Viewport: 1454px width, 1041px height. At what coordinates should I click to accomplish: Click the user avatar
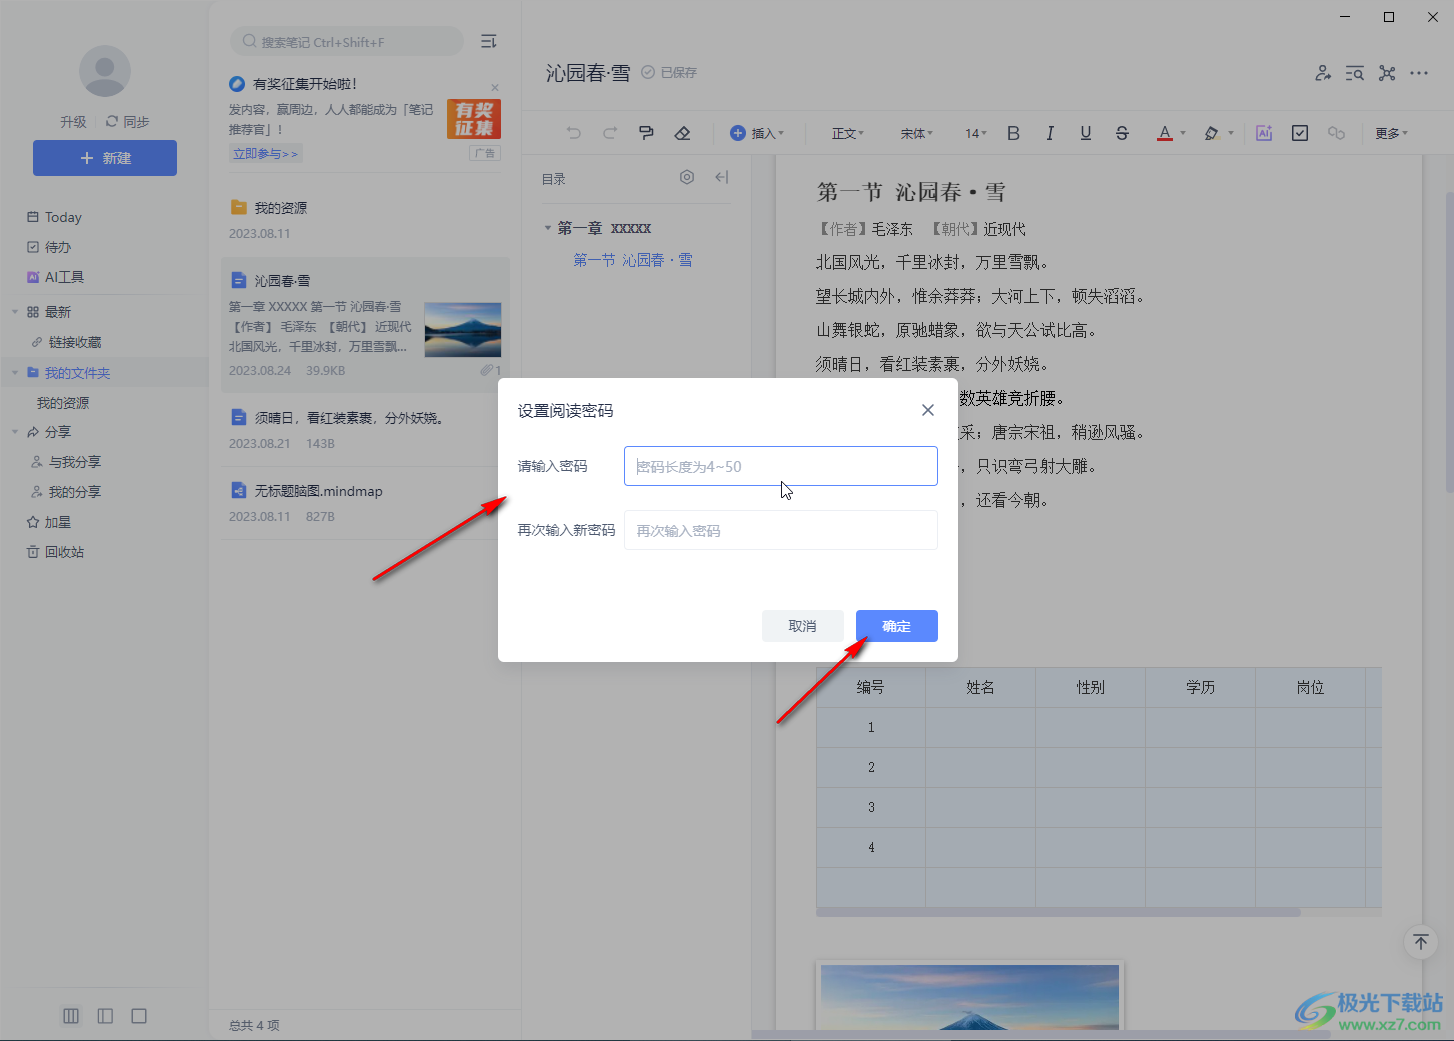coord(105,72)
